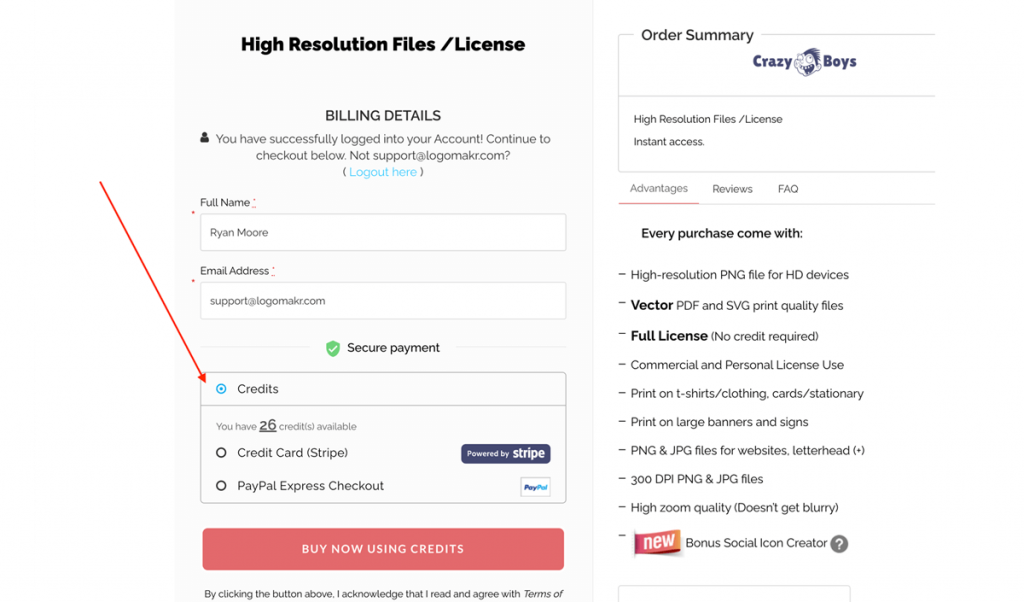1024x602 pixels.
Task: Click the Powered by Stripe badge
Action: tap(505, 454)
